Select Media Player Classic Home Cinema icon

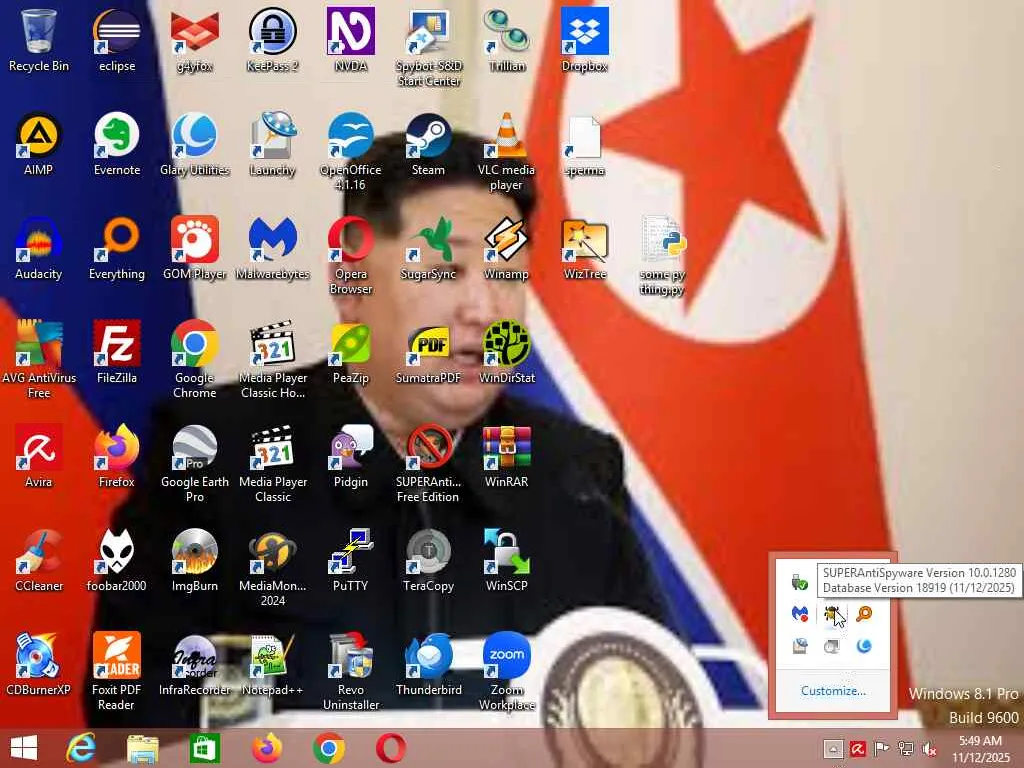click(272, 359)
